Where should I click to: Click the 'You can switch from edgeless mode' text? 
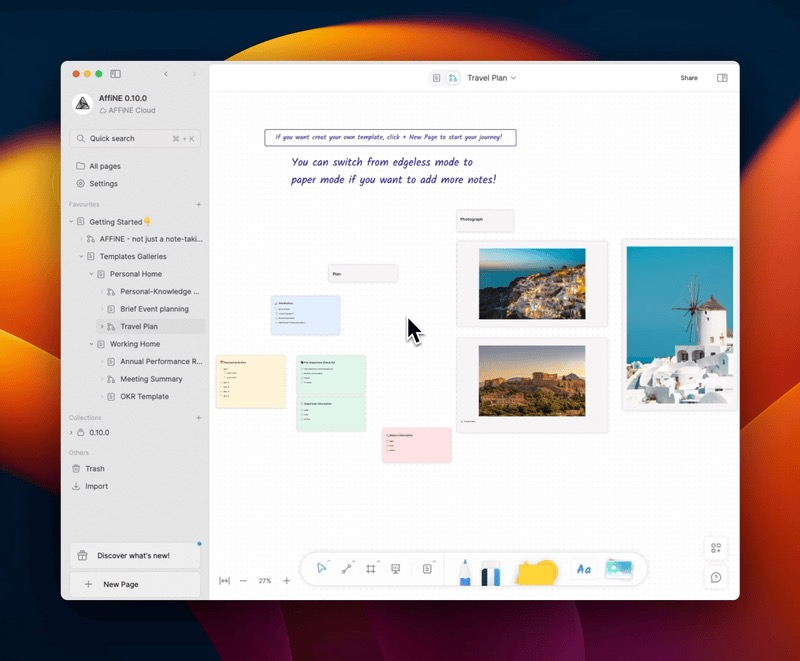[393, 171]
